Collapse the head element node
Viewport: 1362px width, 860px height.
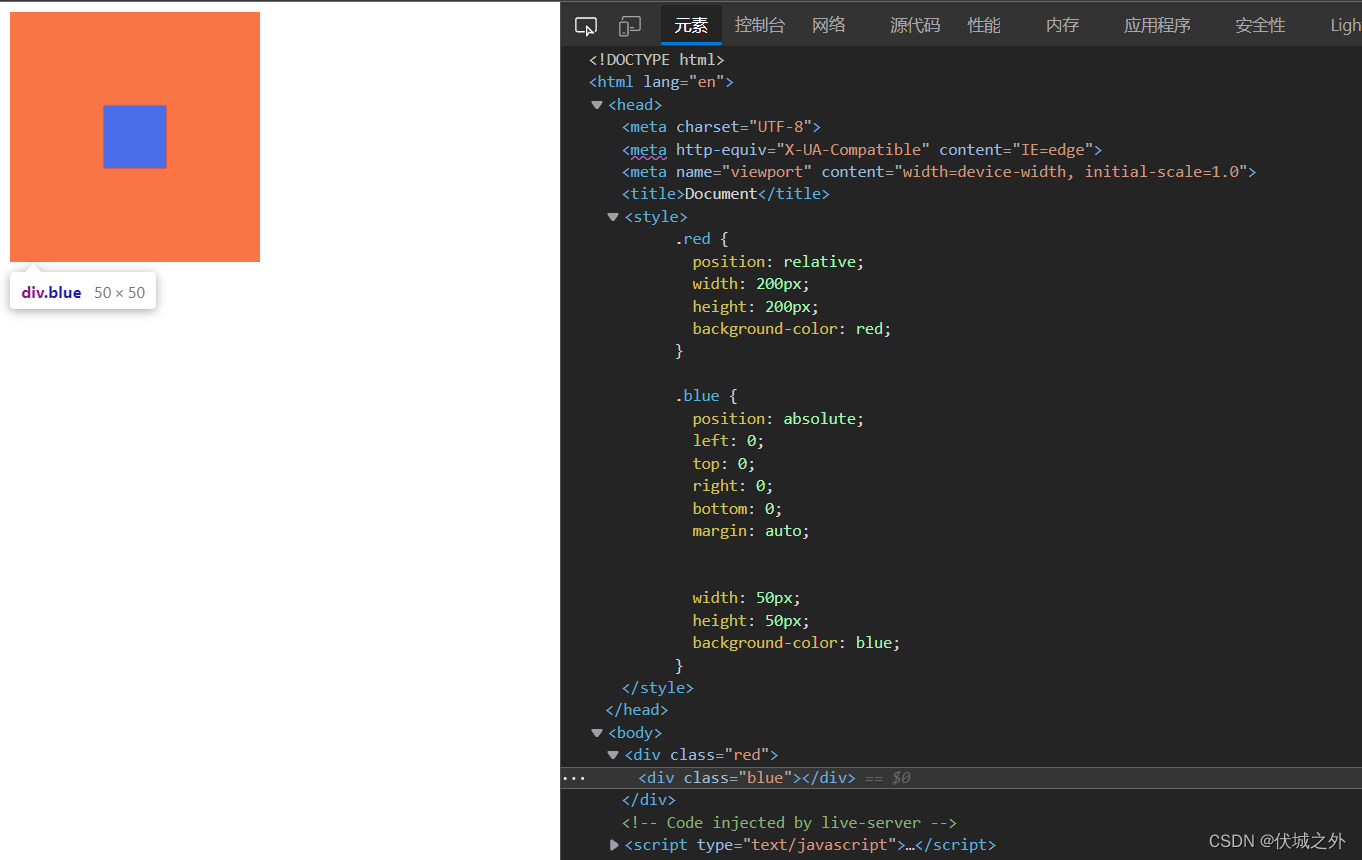[x=597, y=105]
